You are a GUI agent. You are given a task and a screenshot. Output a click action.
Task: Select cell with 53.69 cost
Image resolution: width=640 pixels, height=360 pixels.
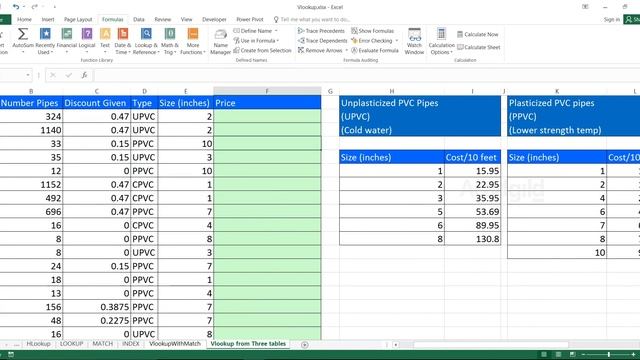[x=472, y=211]
